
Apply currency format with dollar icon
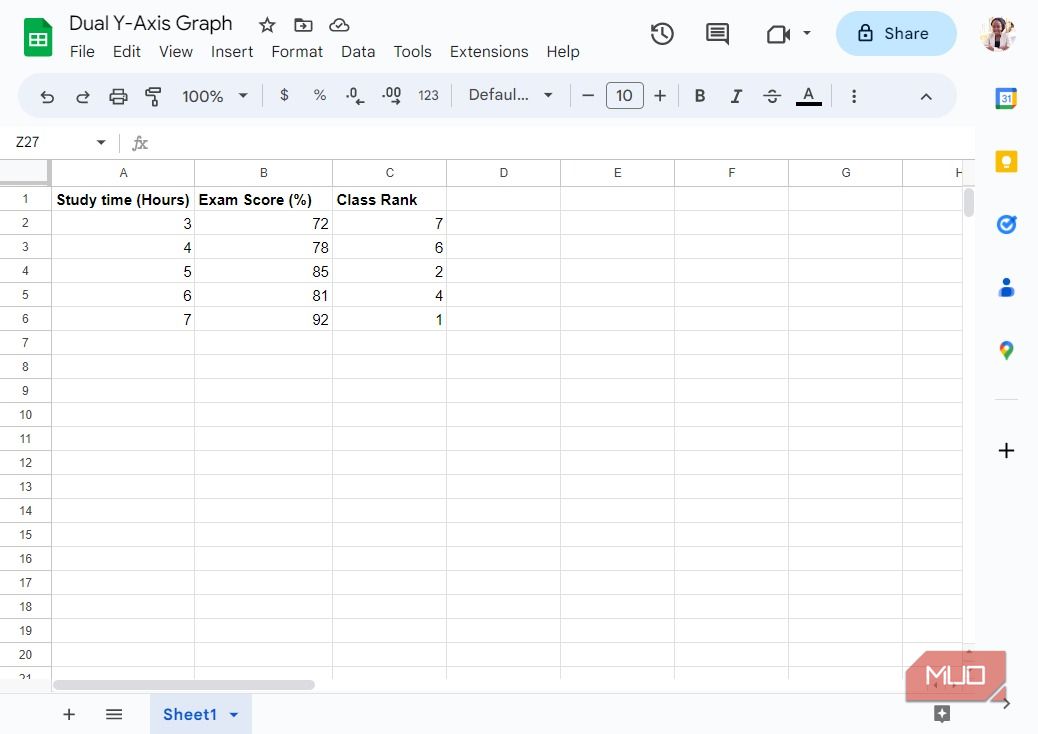[x=284, y=96]
